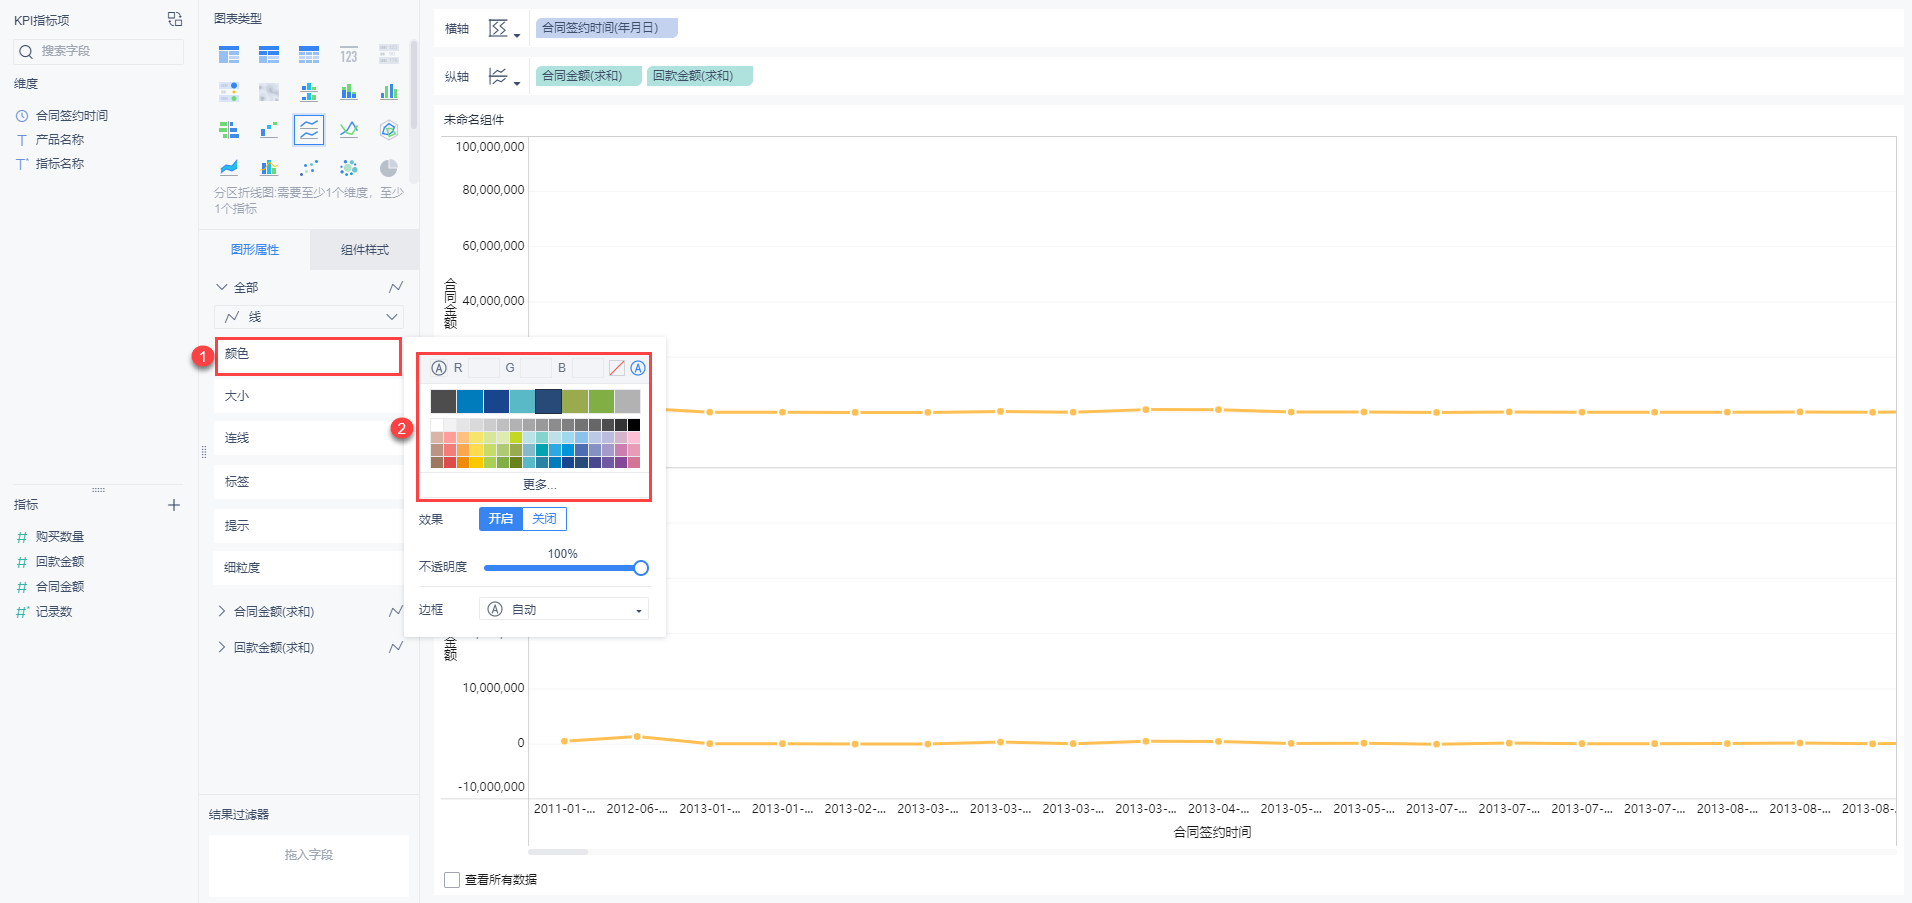Select the stacked column chart type icon
Screen dimensions: 1912x903
349,92
